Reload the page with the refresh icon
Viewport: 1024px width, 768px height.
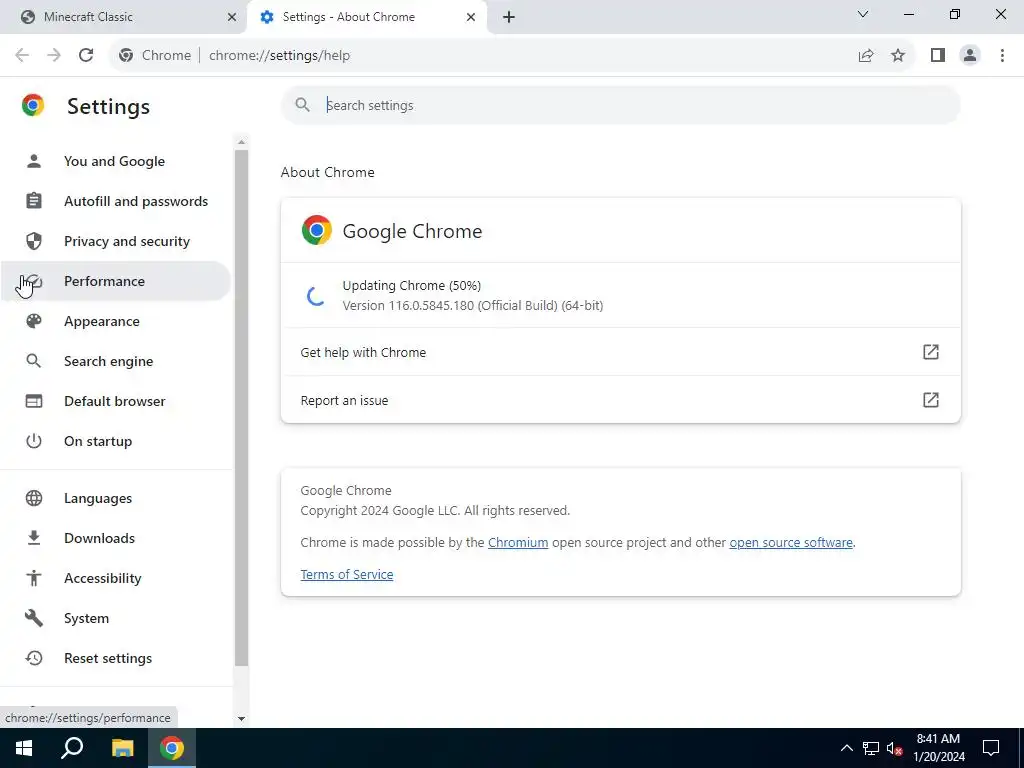point(86,55)
